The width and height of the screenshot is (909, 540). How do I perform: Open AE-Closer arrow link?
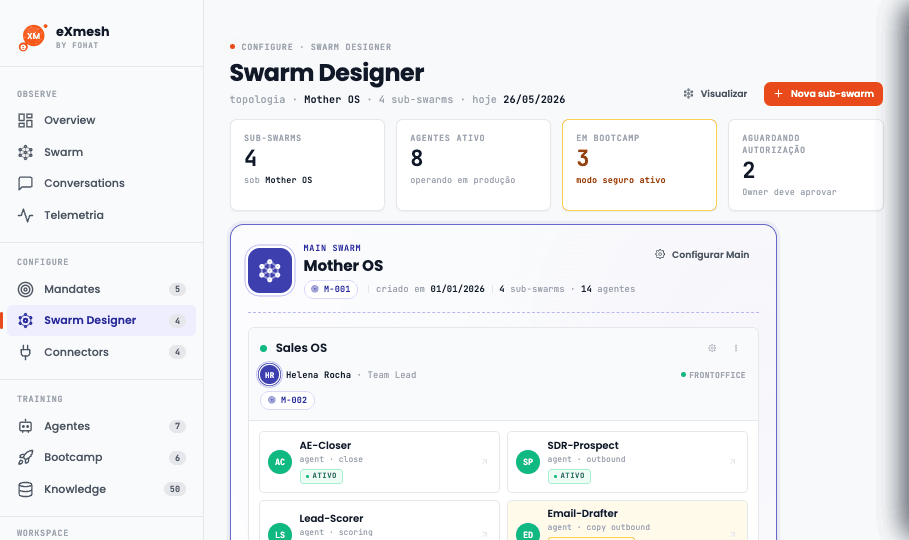tap(485, 462)
